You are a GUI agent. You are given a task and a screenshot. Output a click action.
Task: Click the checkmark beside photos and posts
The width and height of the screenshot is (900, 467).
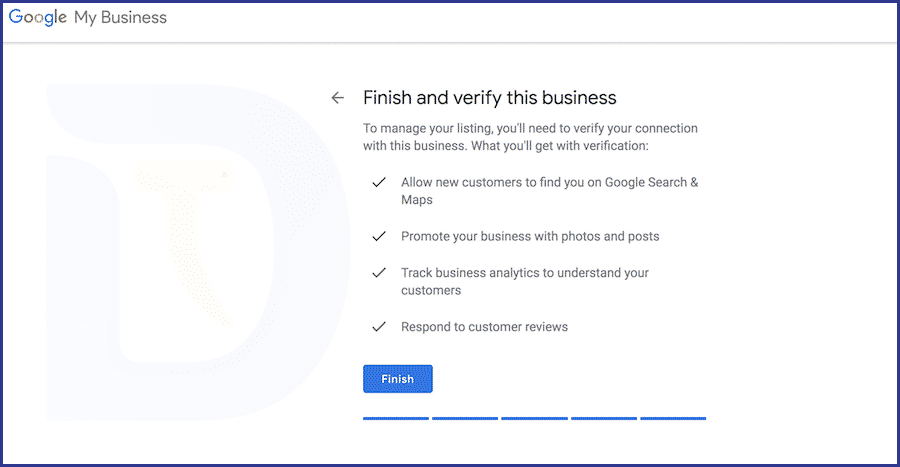[x=379, y=236]
